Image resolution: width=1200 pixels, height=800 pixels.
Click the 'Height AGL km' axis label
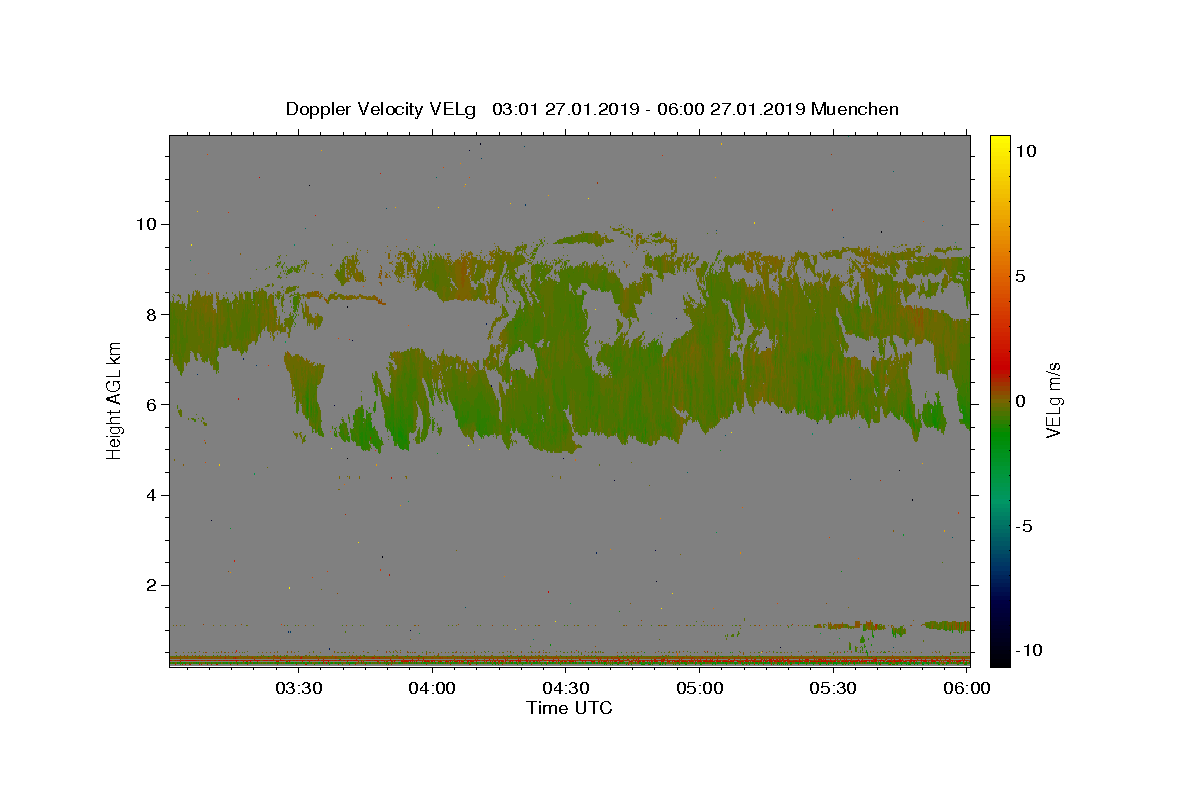(x=114, y=400)
